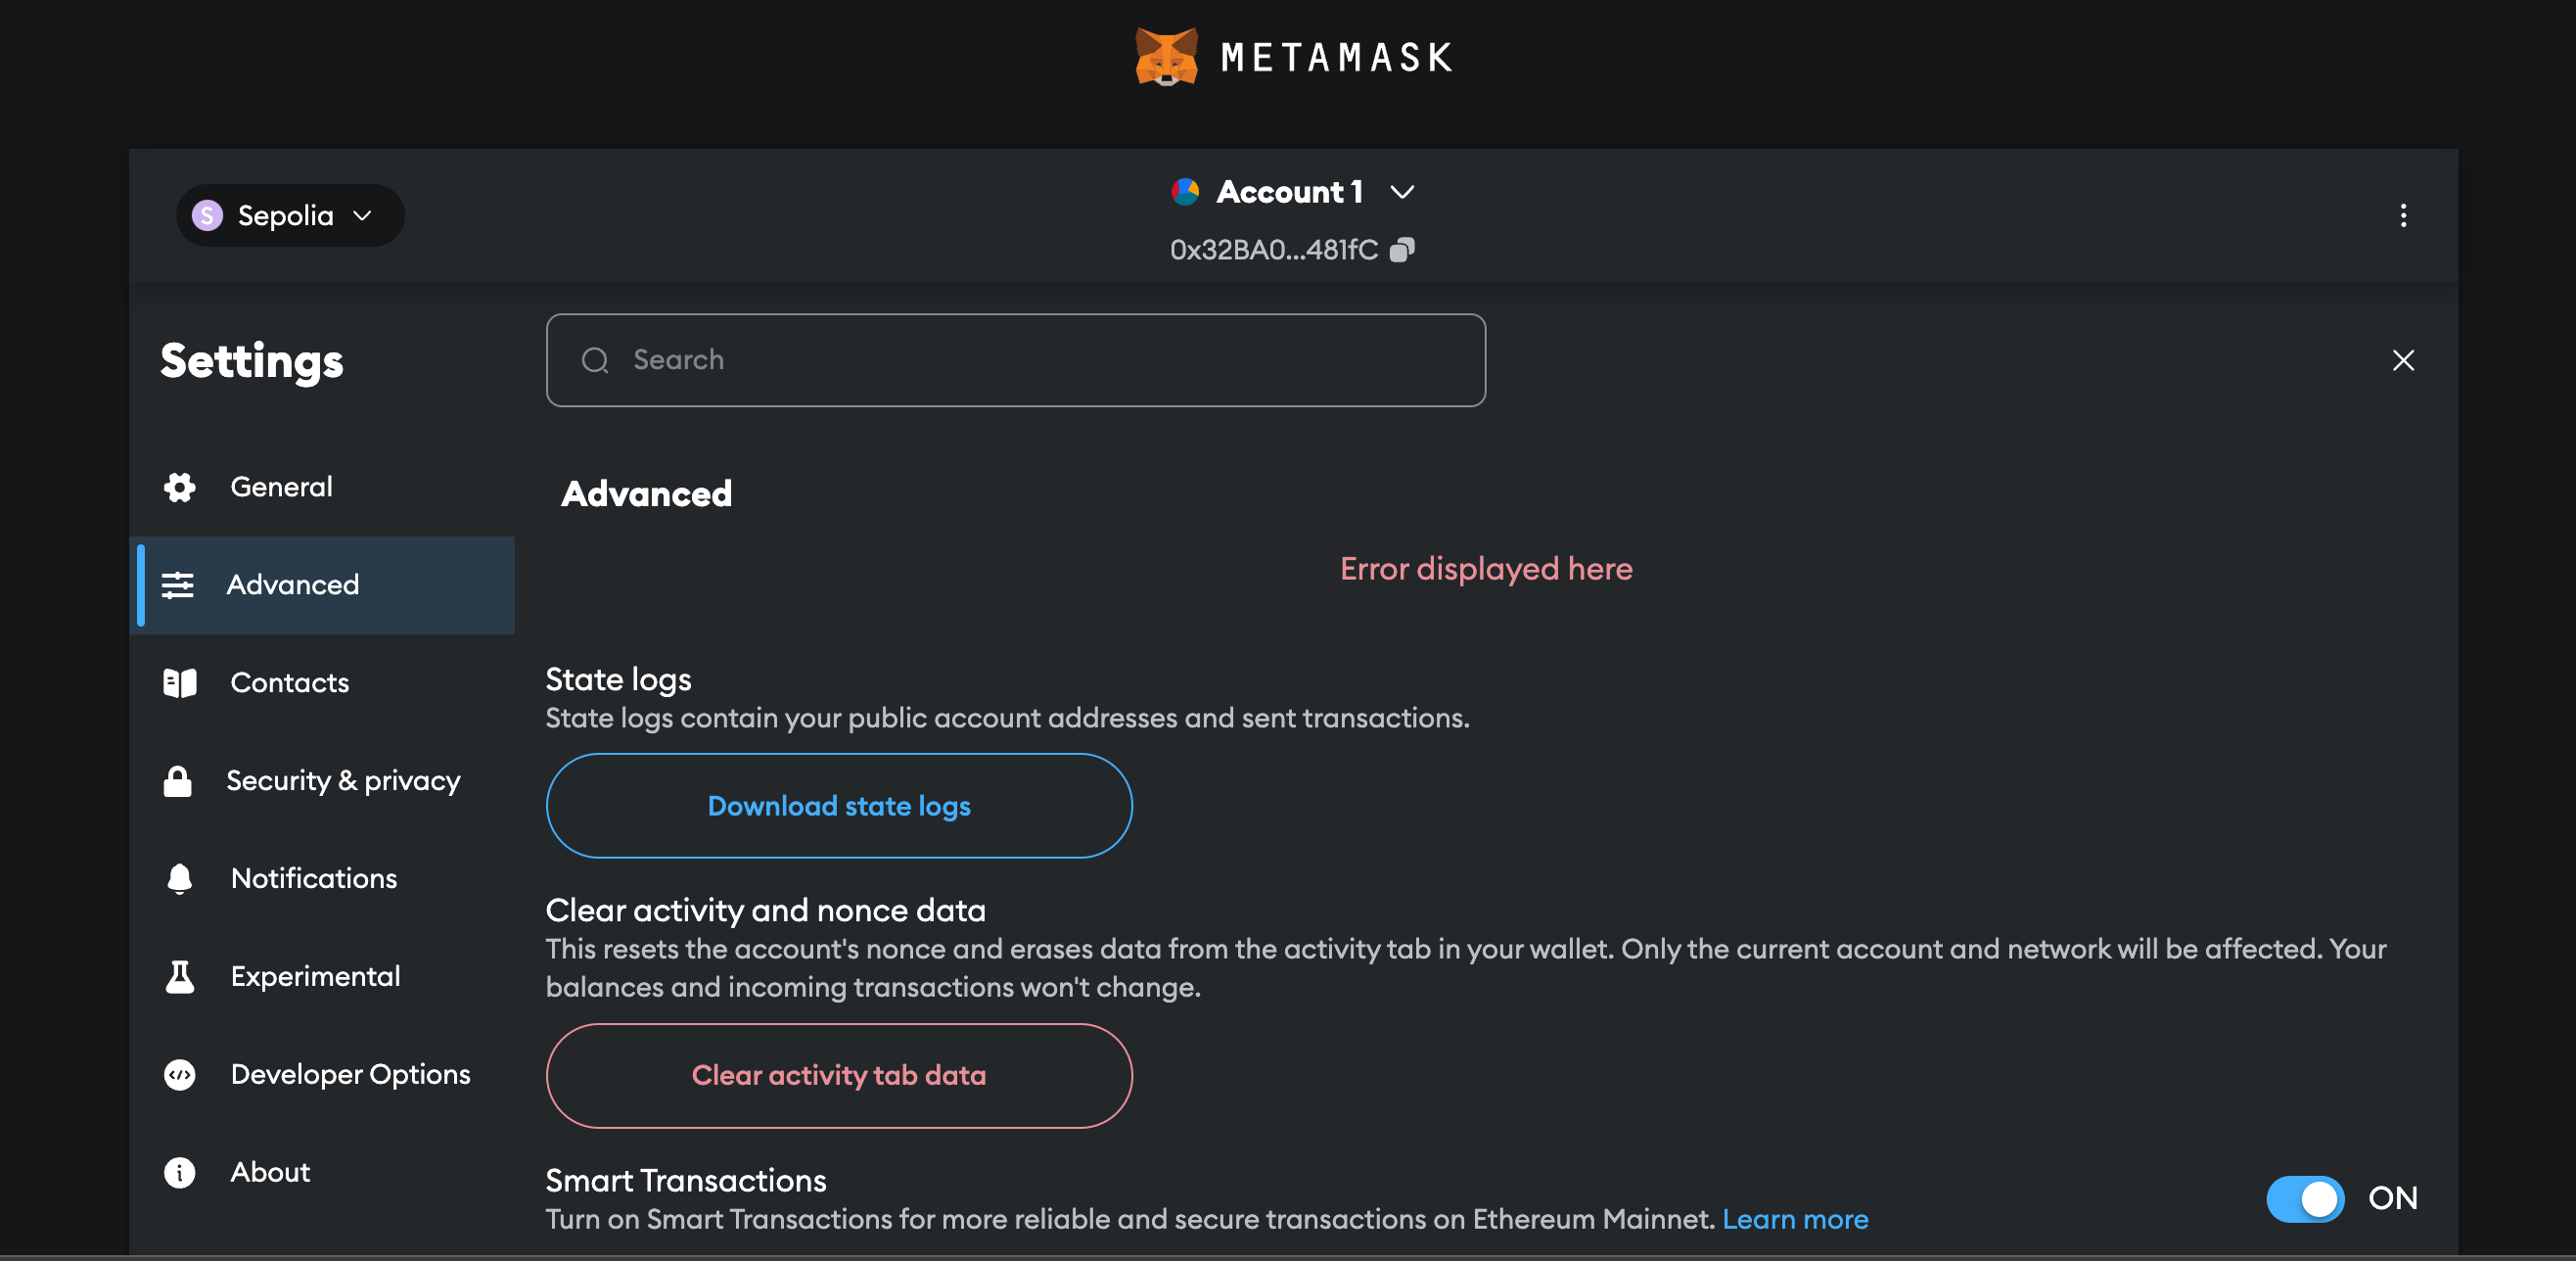Click the Advanced section heading
Image resolution: width=2576 pixels, height=1261 pixels.
pos(646,494)
